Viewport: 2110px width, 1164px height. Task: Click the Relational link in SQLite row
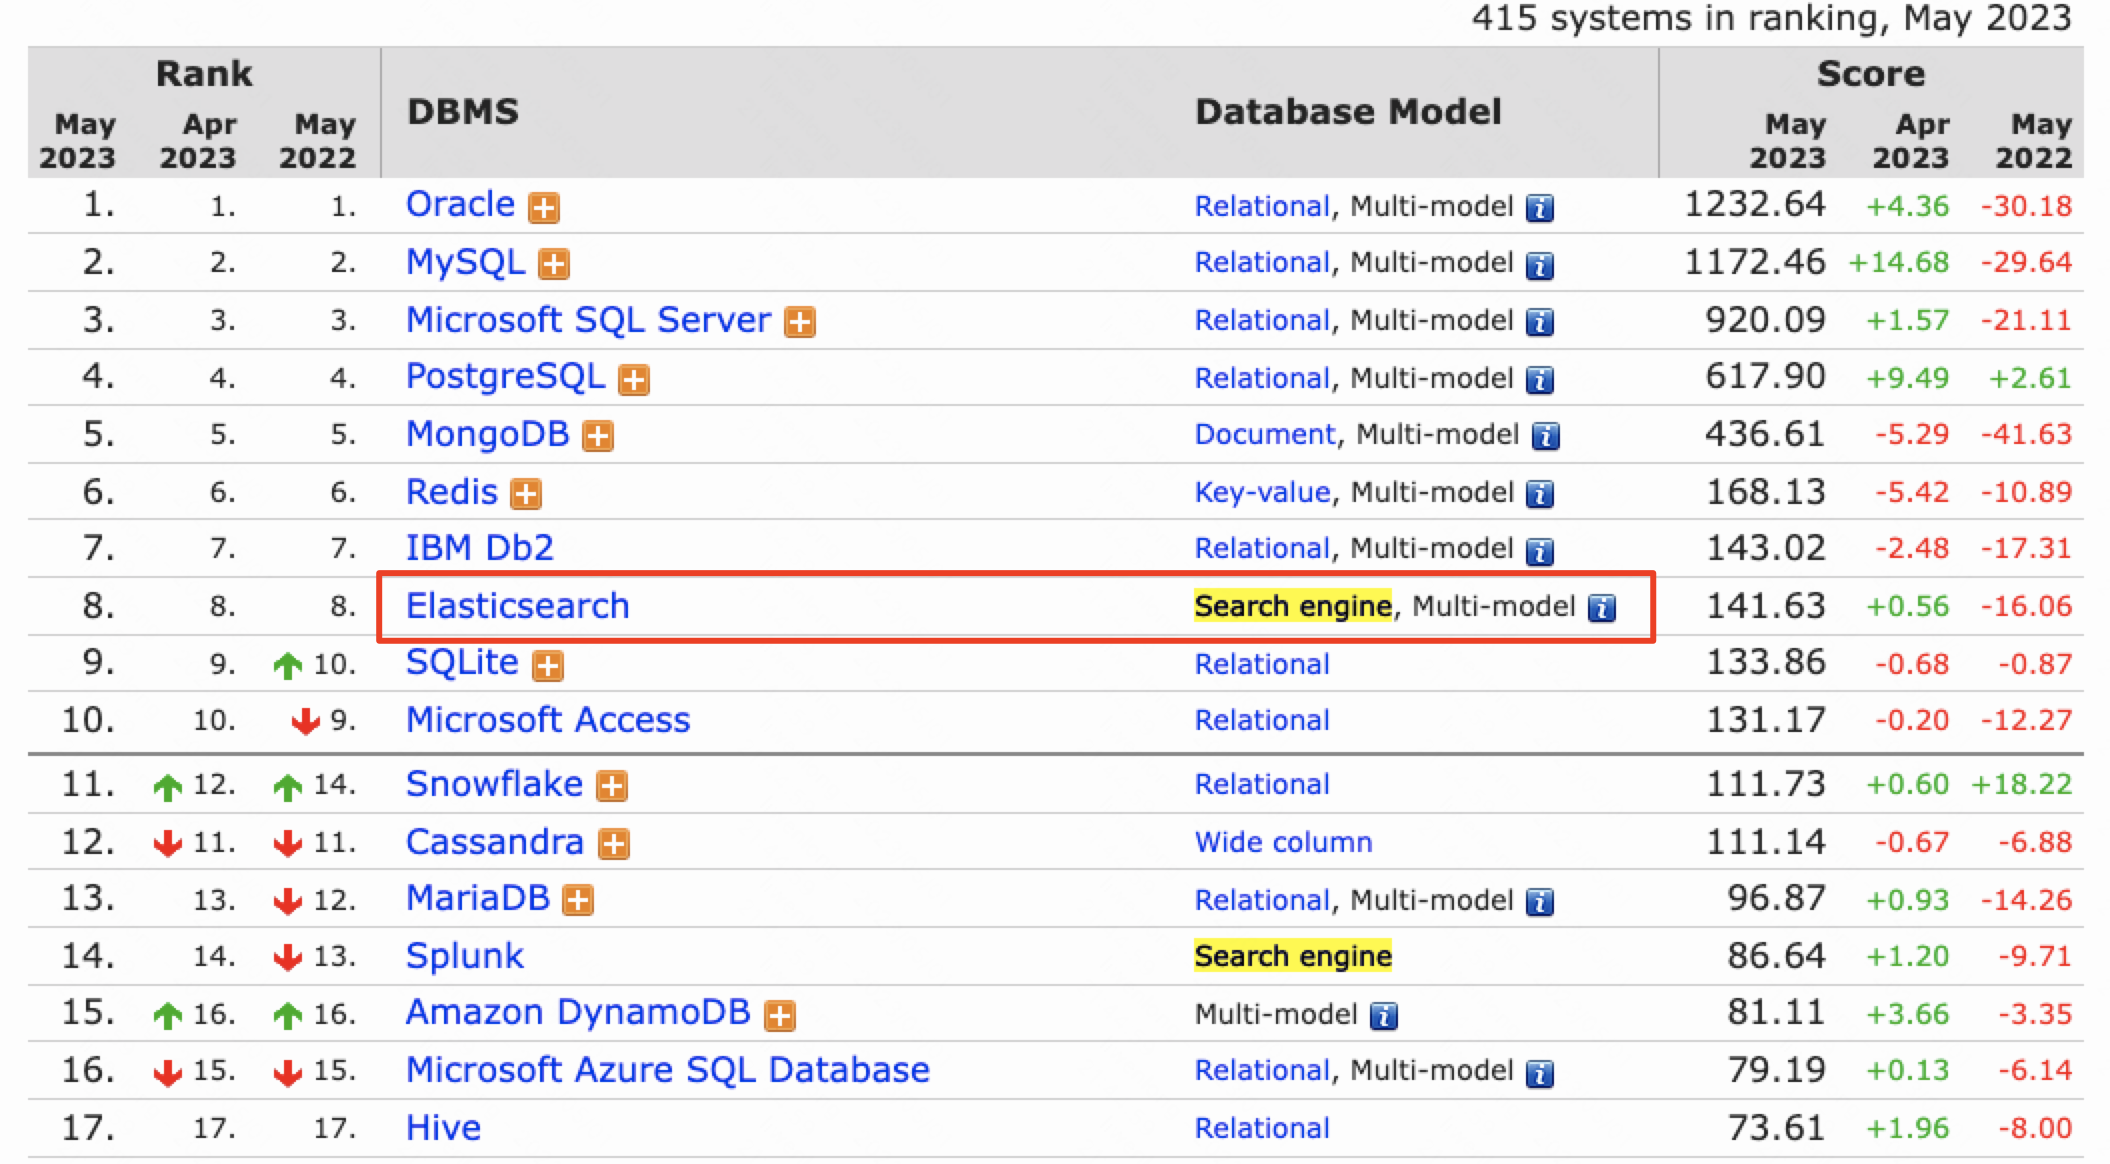click(x=1262, y=664)
